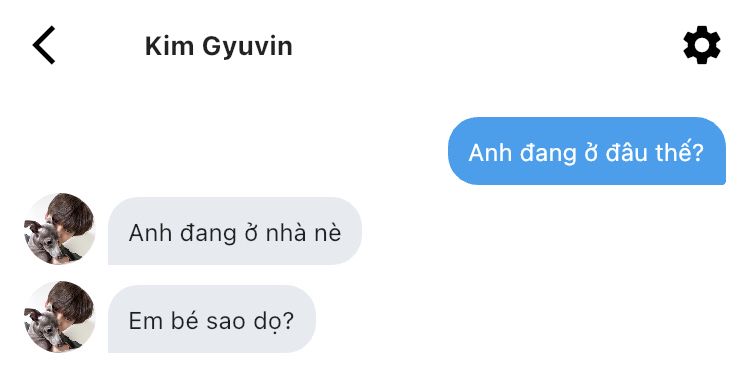
Task: Choose the first received message from Kim Gyuvin
Action: tap(235, 231)
